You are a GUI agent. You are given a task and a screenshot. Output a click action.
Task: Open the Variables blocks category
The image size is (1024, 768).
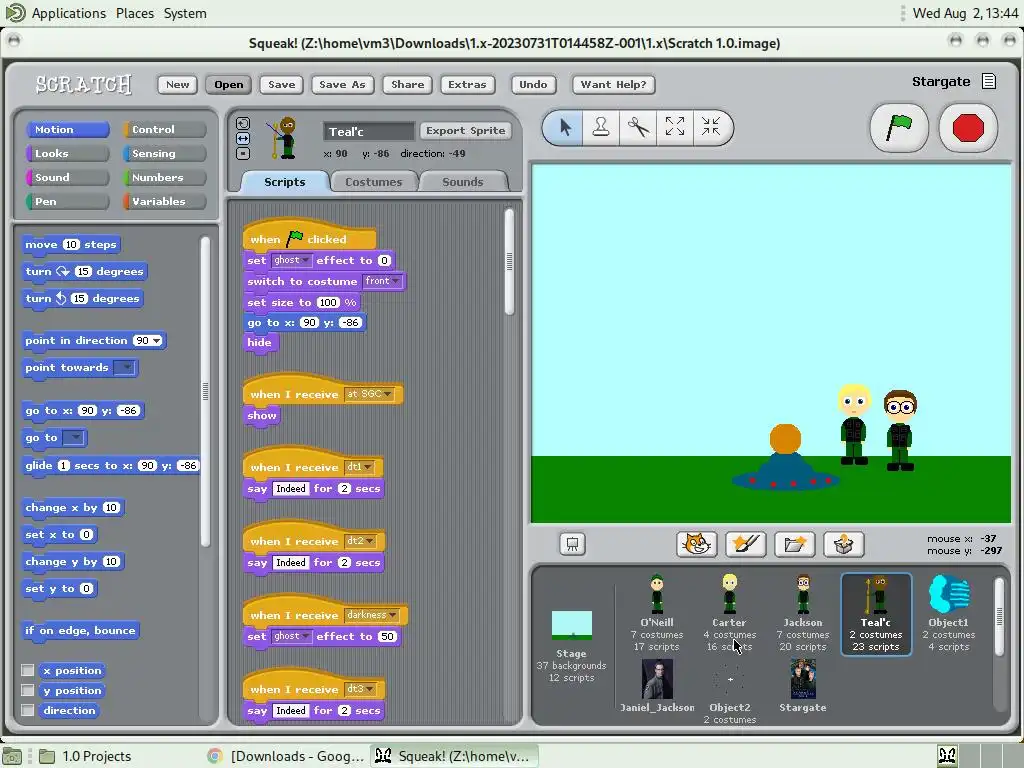pyautogui.click(x=165, y=201)
